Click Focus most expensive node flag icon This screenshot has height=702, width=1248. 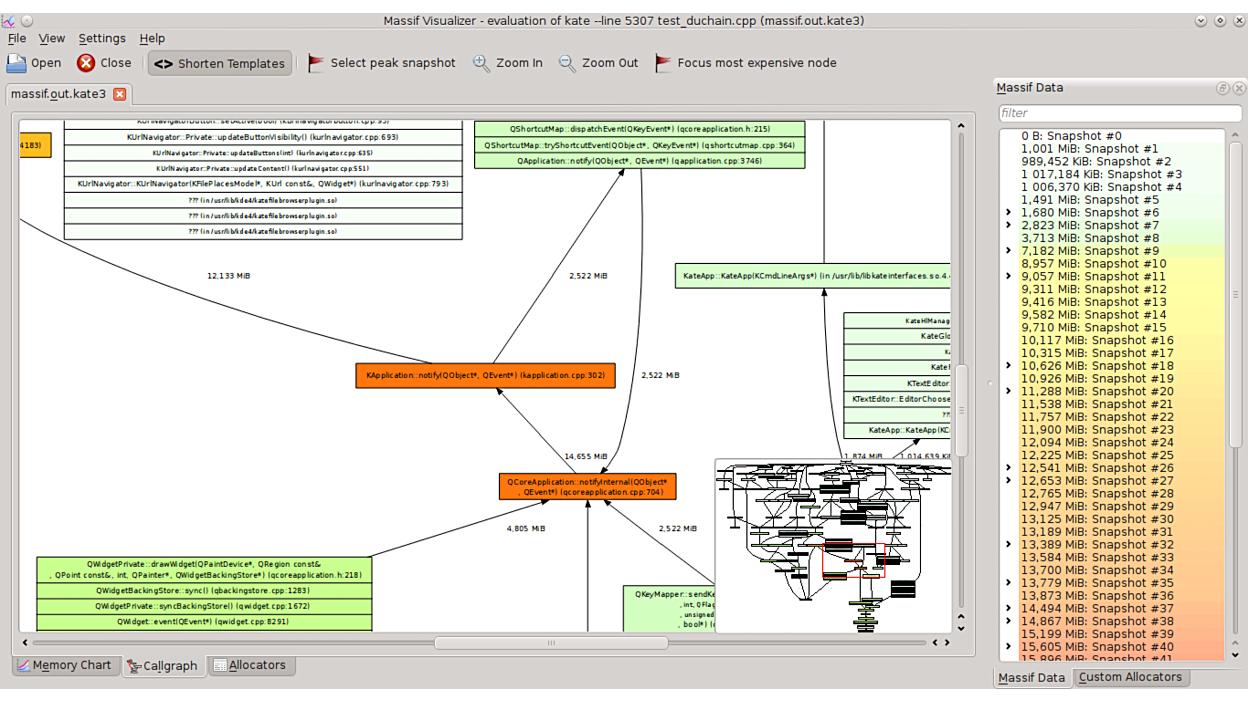click(663, 63)
